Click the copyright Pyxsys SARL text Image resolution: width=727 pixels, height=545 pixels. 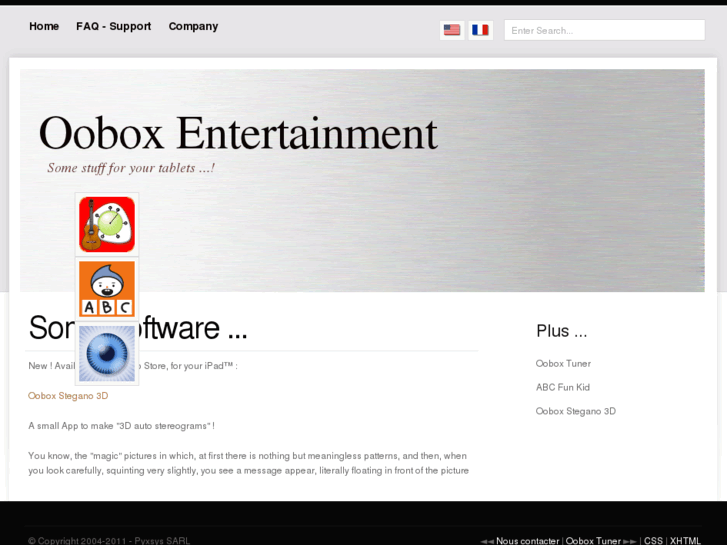(109, 541)
